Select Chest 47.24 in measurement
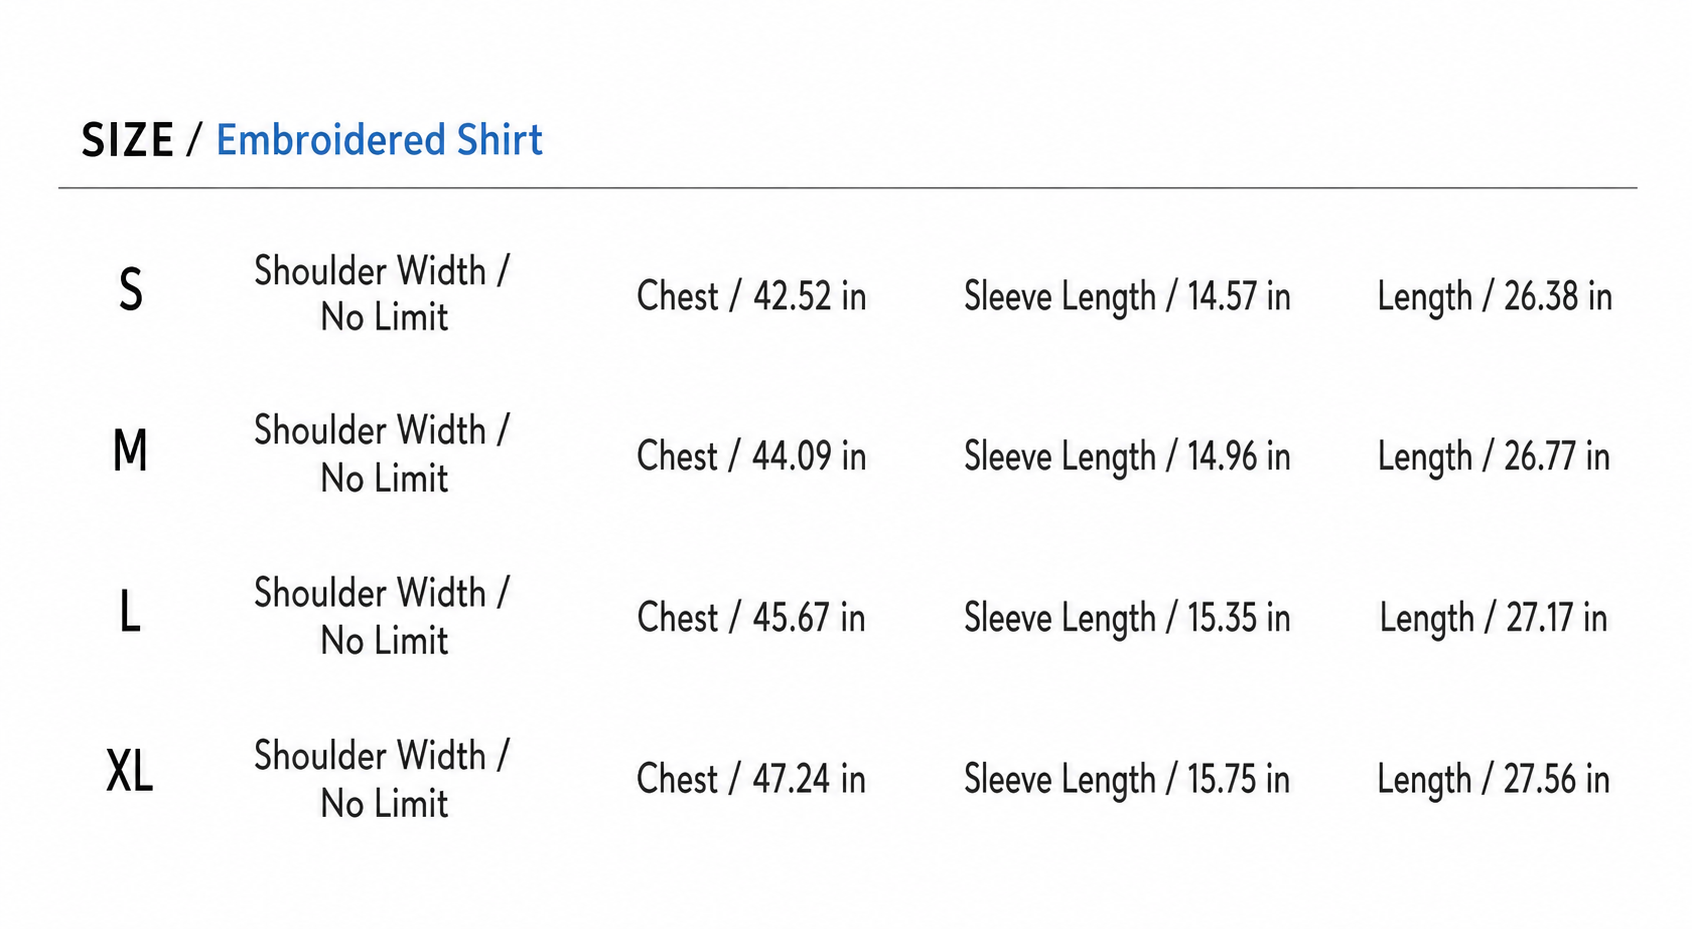This screenshot has height=929, width=1692. tap(751, 779)
